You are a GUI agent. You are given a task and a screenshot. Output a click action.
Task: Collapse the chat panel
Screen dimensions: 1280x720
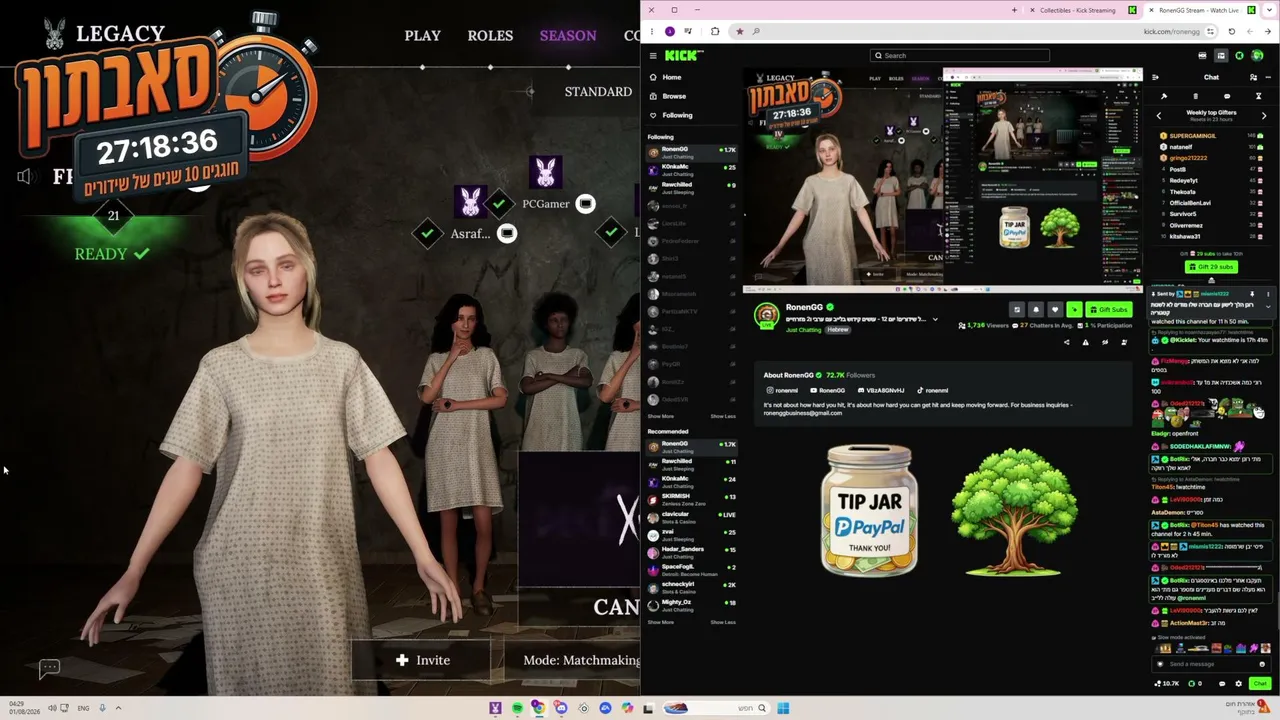click(1155, 77)
